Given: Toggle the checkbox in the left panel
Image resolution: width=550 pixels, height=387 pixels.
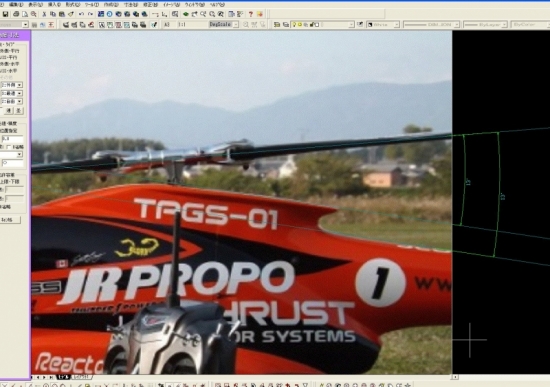Looking at the screenshot, I should pos(9,147).
